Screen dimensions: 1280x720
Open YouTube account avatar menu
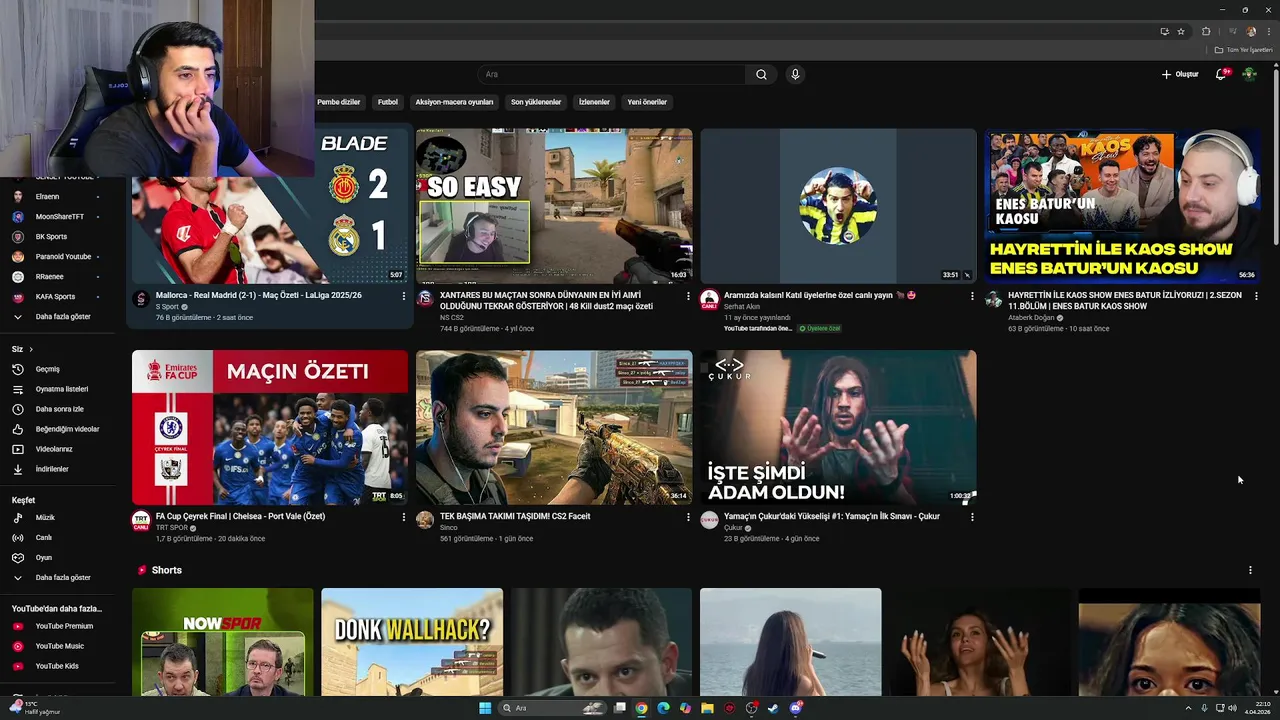coord(1249,74)
